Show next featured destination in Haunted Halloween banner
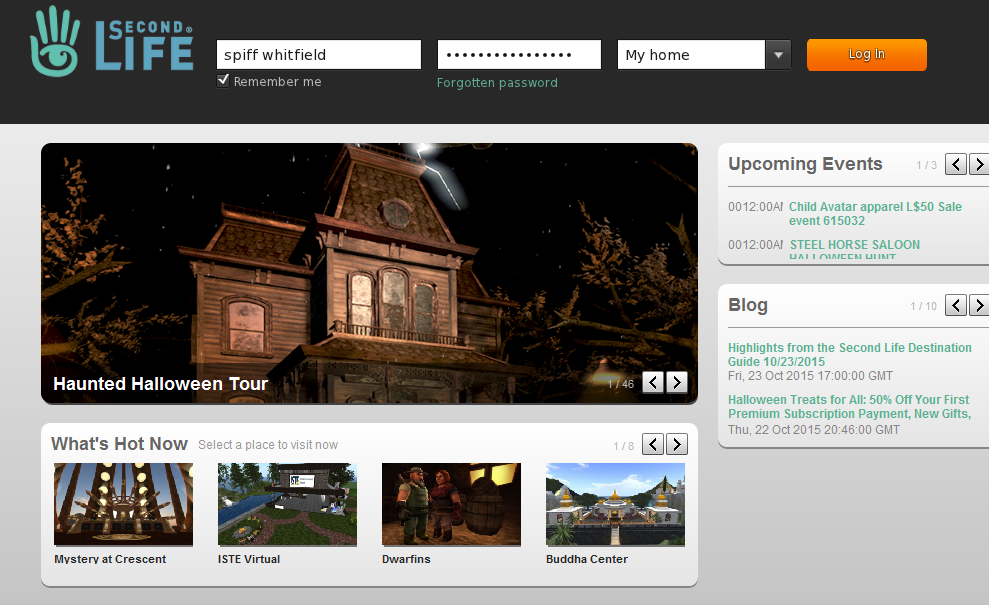The image size is (989, 605). click(677, 382)
